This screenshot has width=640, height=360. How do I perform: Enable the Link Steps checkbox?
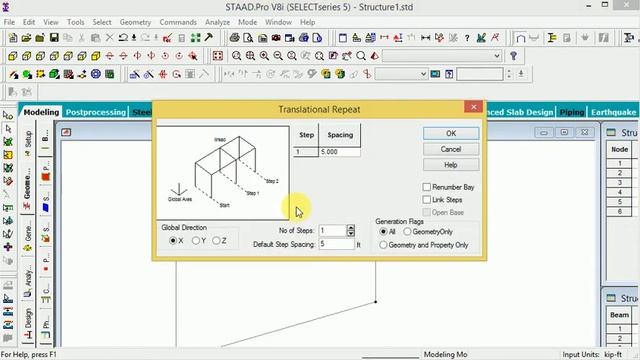(427, 200)
